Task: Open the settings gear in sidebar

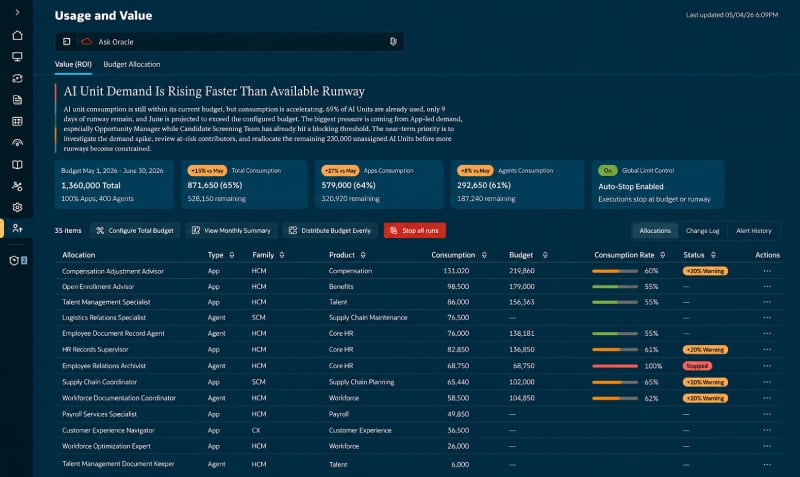Action: tap(17, 207)
